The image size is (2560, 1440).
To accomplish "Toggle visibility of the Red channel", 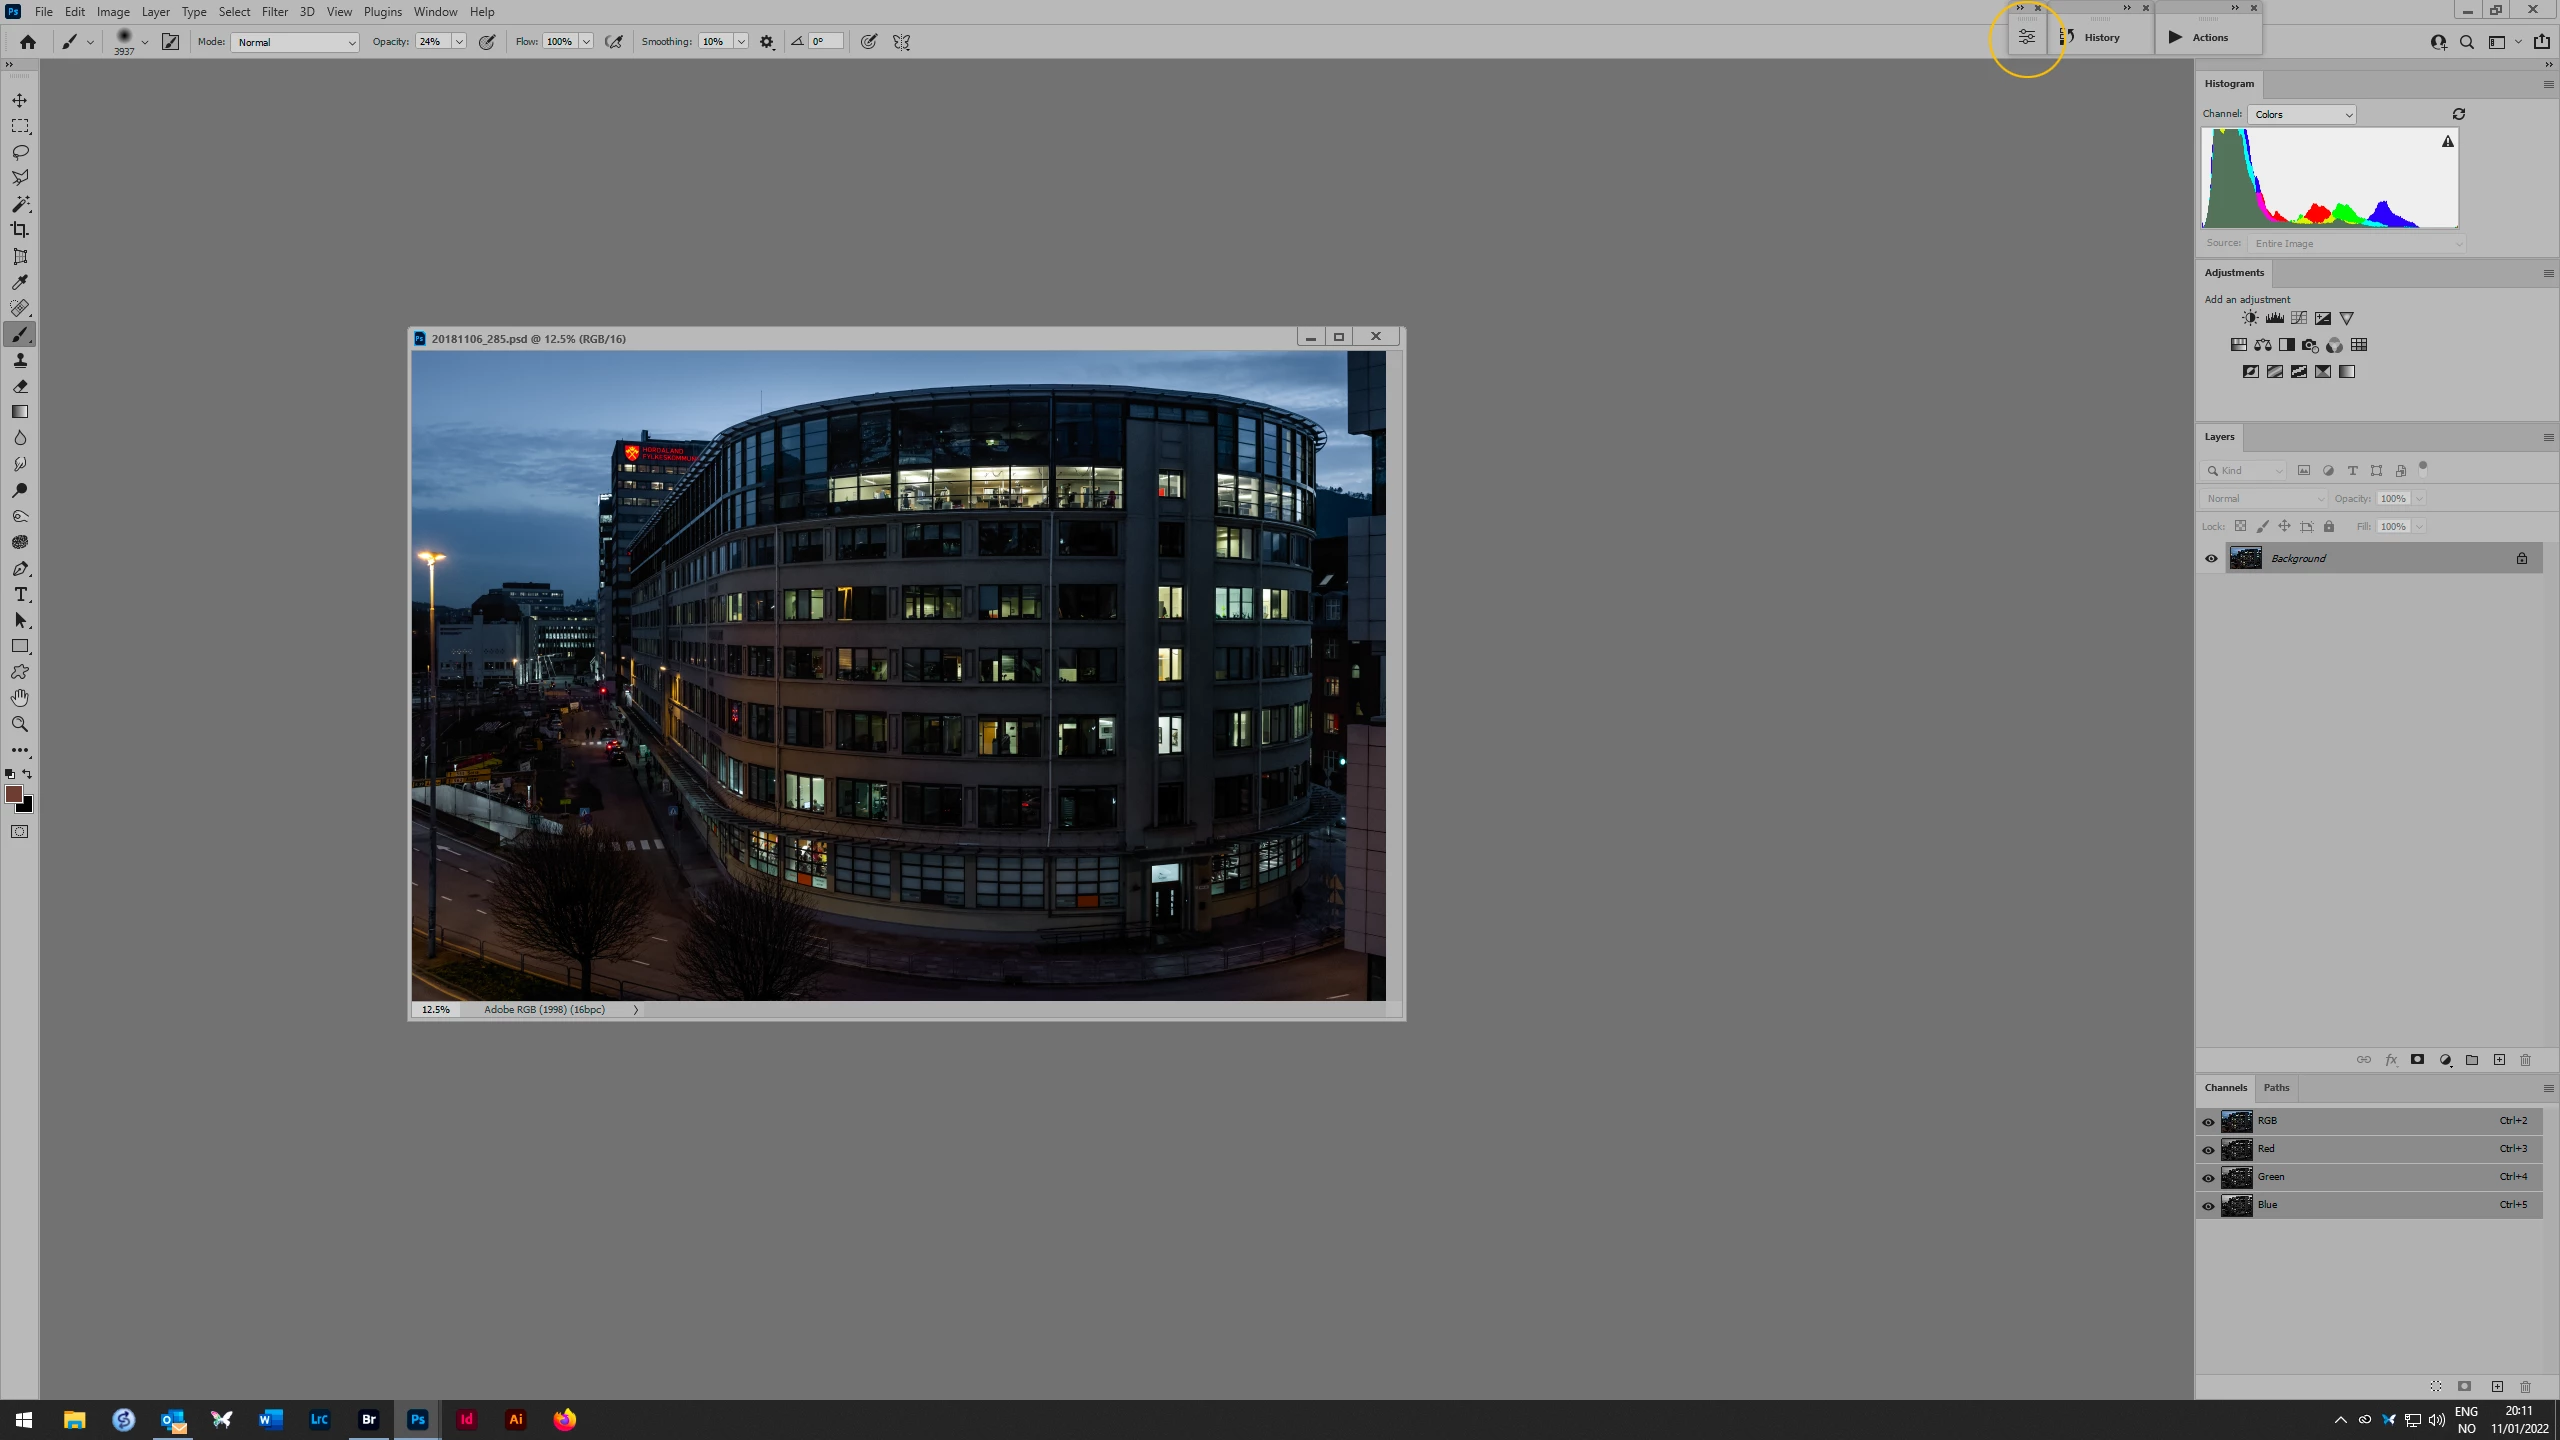I will pos(2208,1150).
